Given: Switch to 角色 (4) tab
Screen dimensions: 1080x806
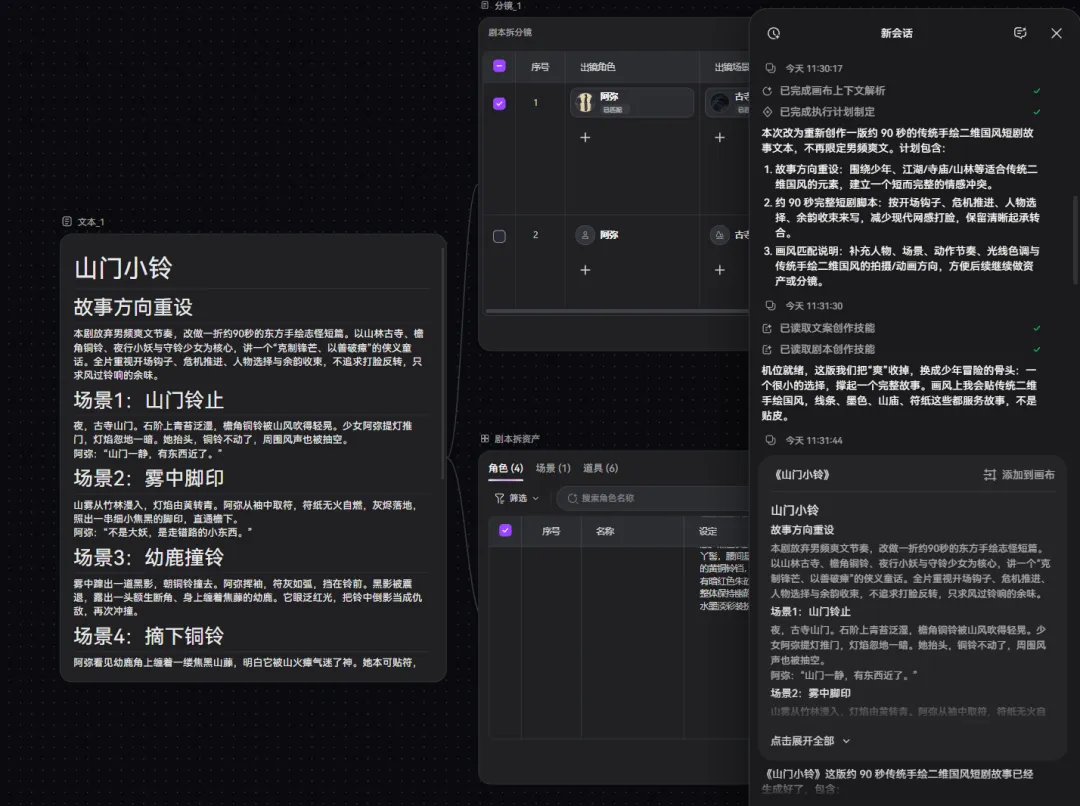Looking at the screenshot, I should 506,468.
